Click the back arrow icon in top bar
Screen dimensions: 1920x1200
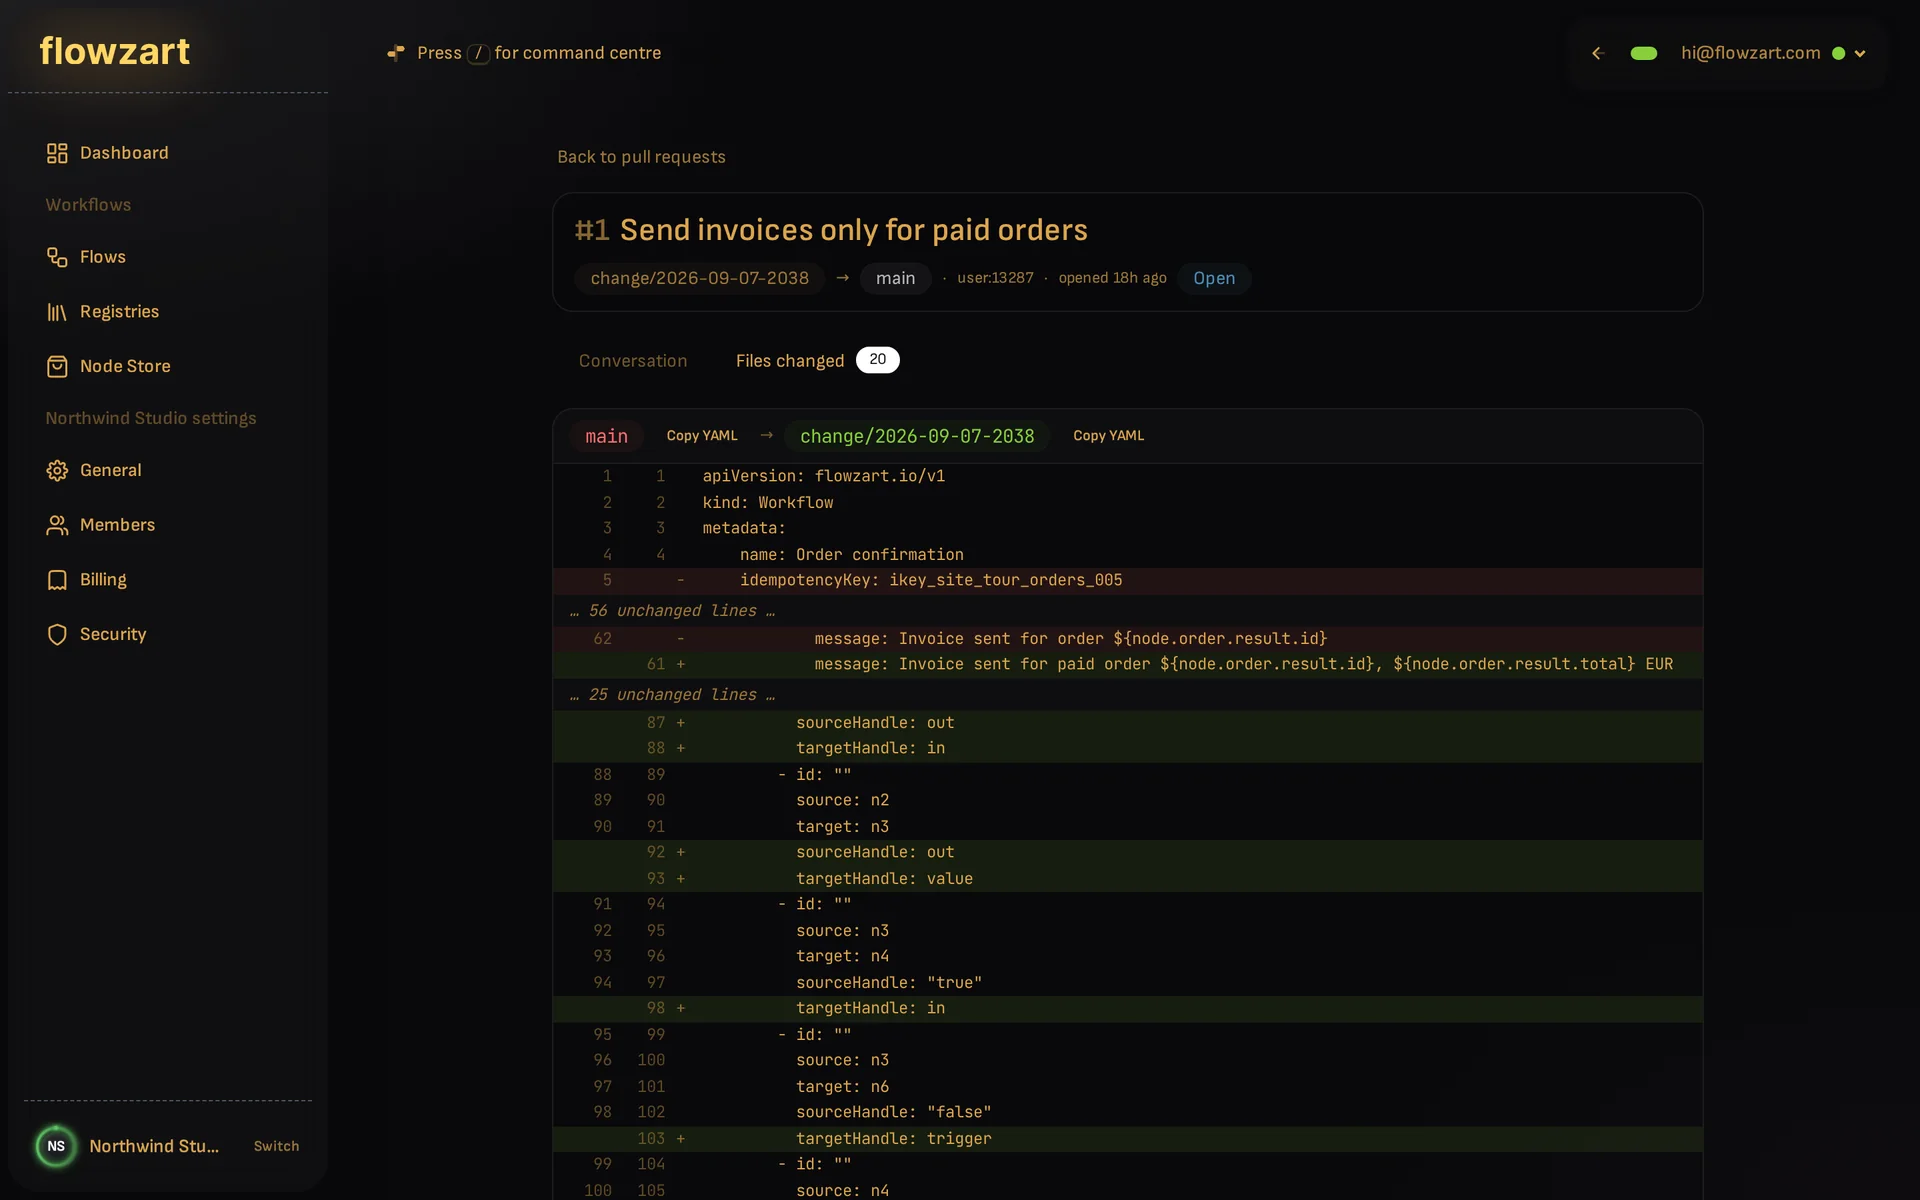tap(1598, 54)
